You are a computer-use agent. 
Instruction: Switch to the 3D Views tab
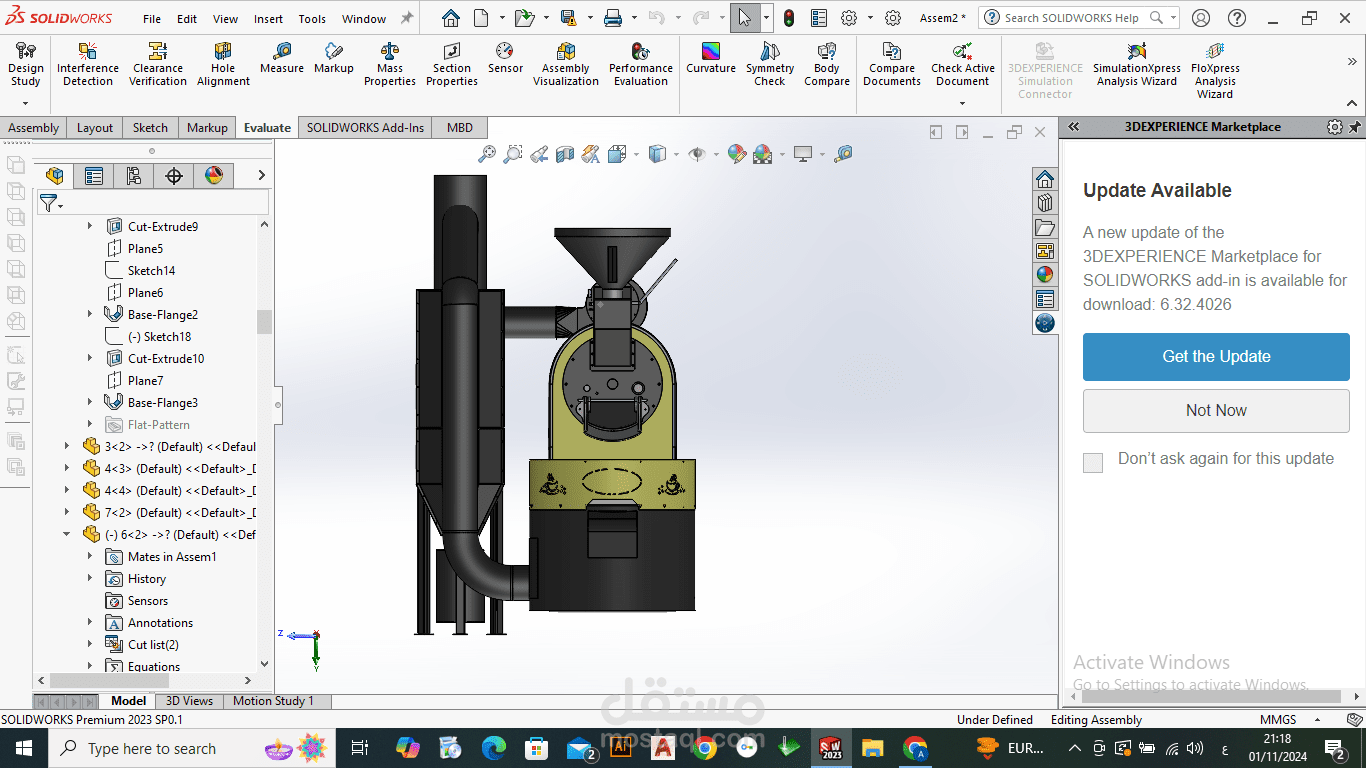pos(189,701)
